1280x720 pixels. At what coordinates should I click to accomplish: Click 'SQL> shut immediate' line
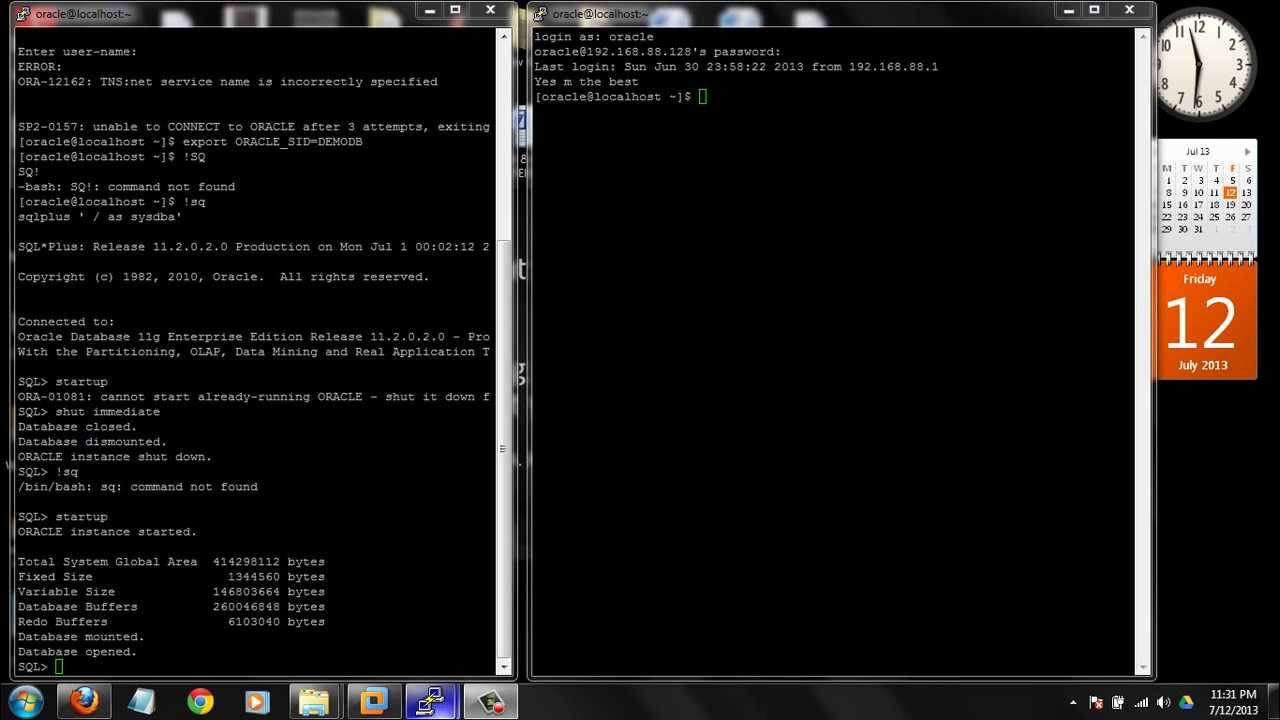click(88, 412)
